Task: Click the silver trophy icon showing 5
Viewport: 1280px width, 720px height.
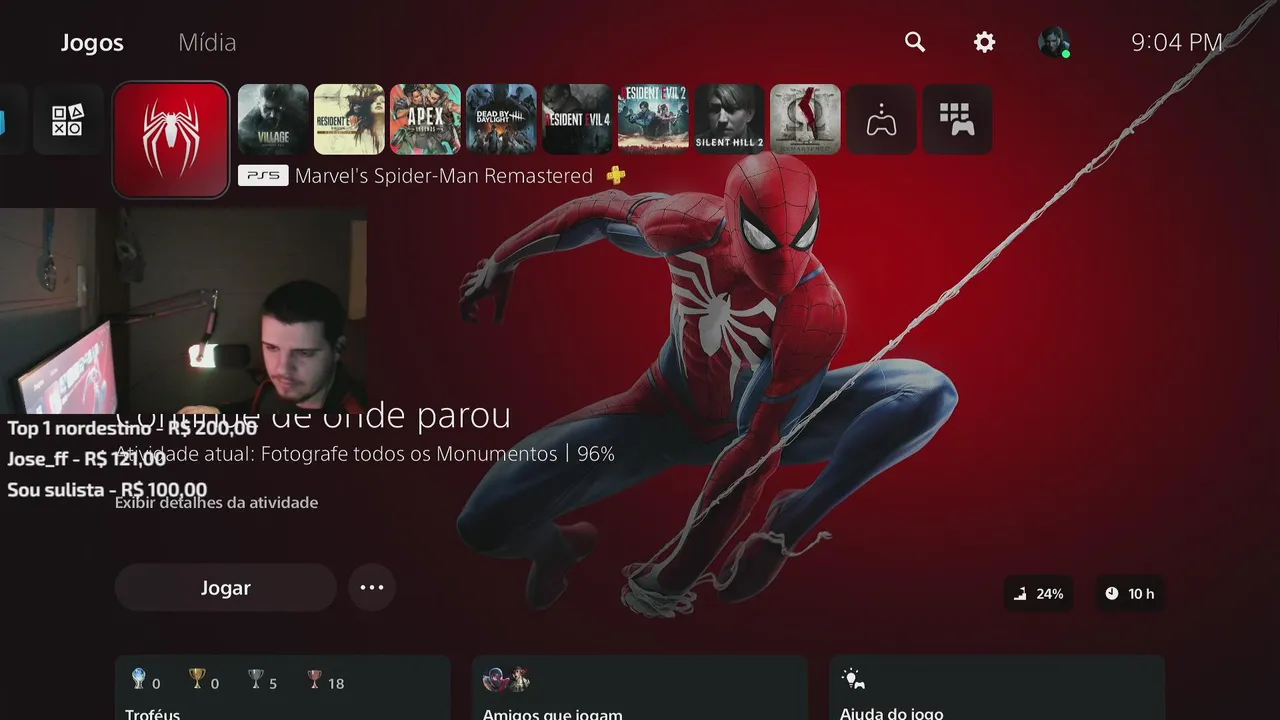Action: click(x=256, y=680)
